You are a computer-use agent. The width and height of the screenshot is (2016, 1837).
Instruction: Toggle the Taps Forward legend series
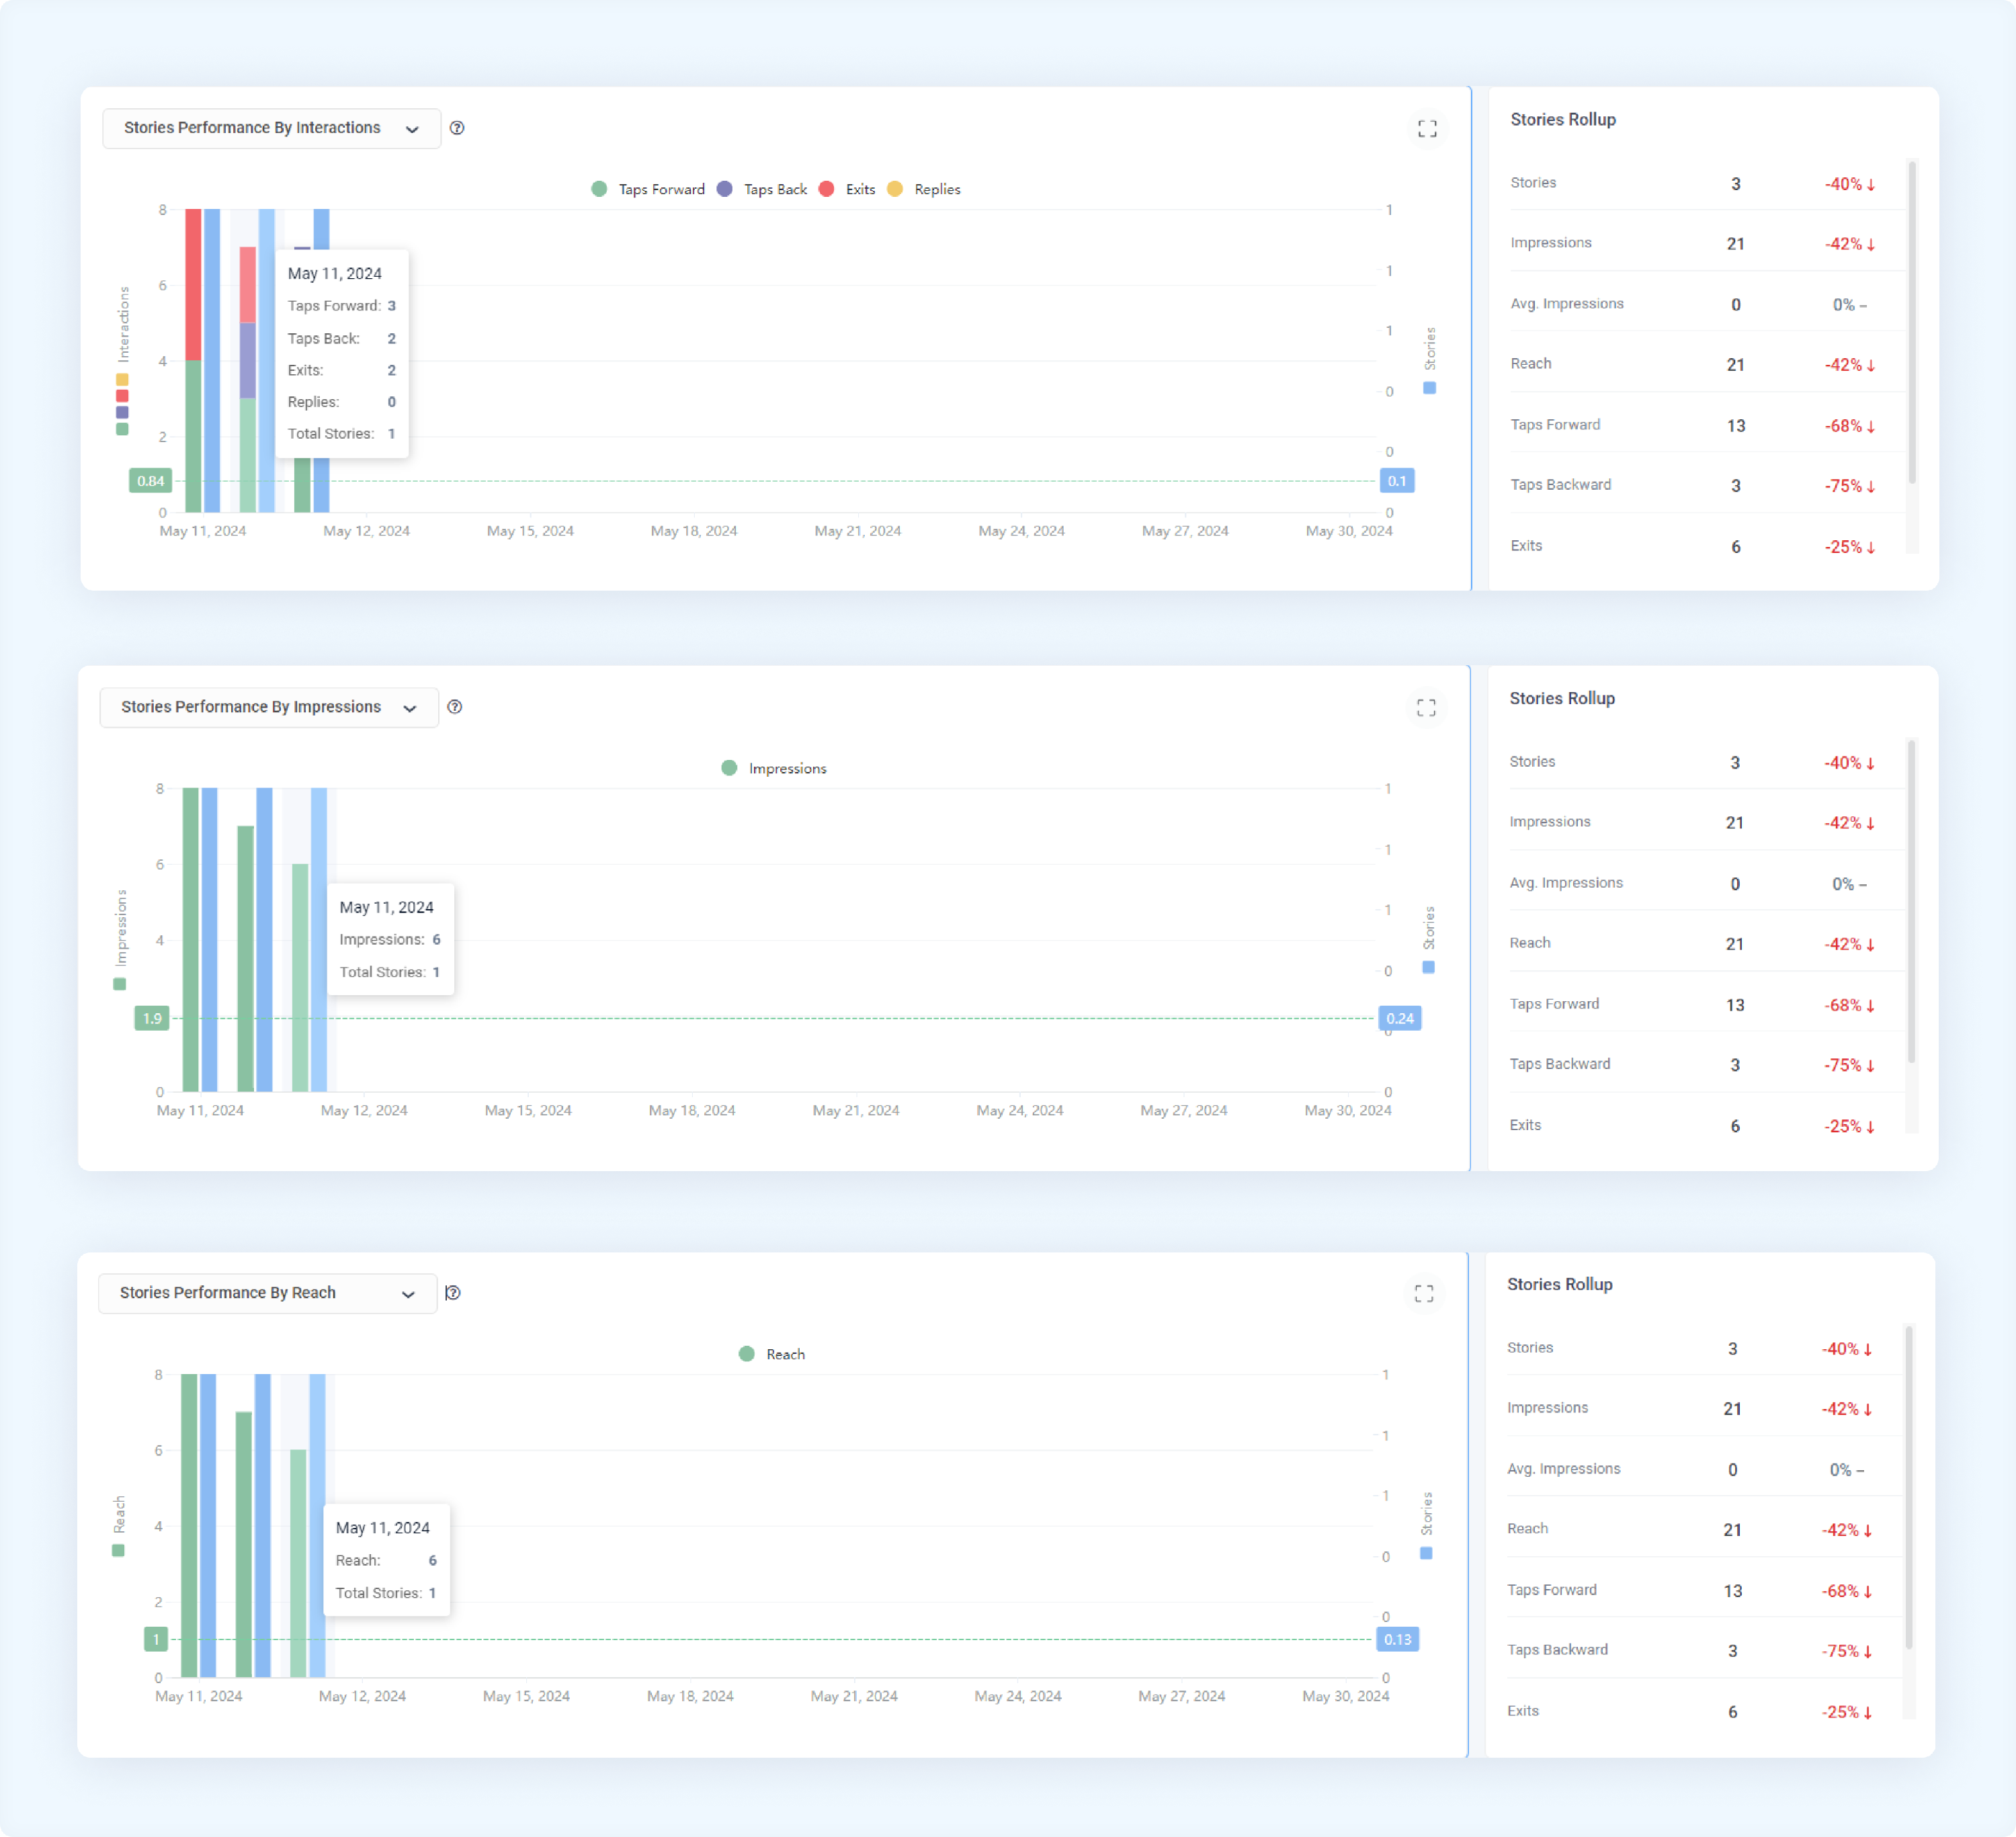[x=648, y=189]
